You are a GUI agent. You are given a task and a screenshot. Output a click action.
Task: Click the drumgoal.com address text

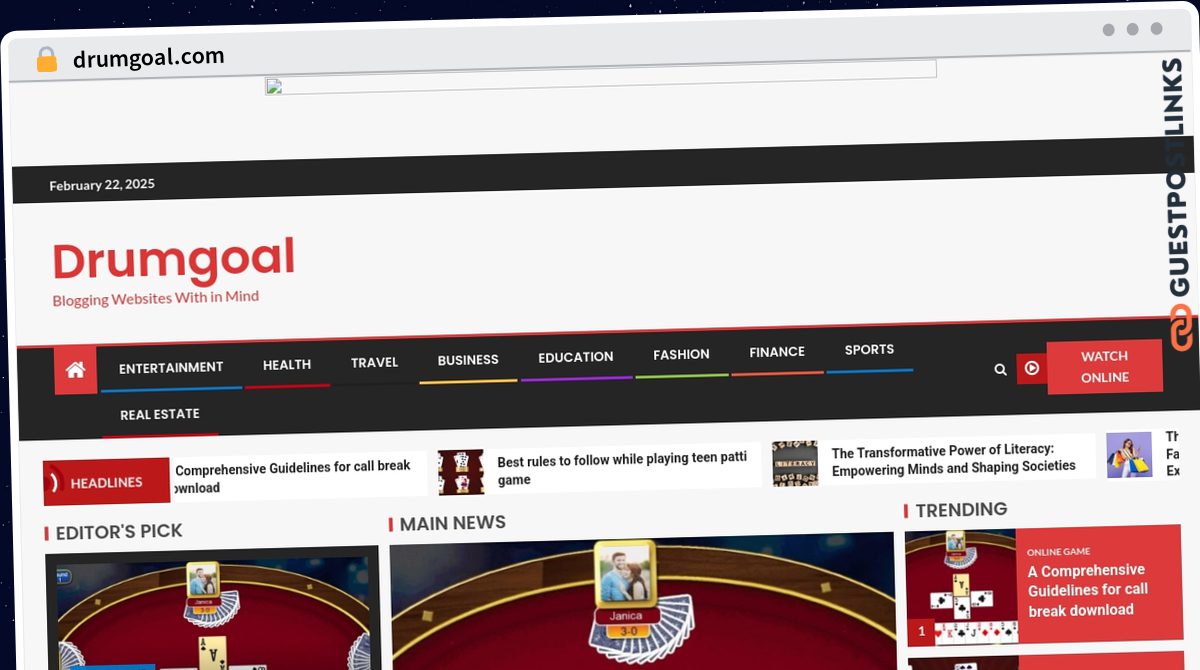point(149,57)
